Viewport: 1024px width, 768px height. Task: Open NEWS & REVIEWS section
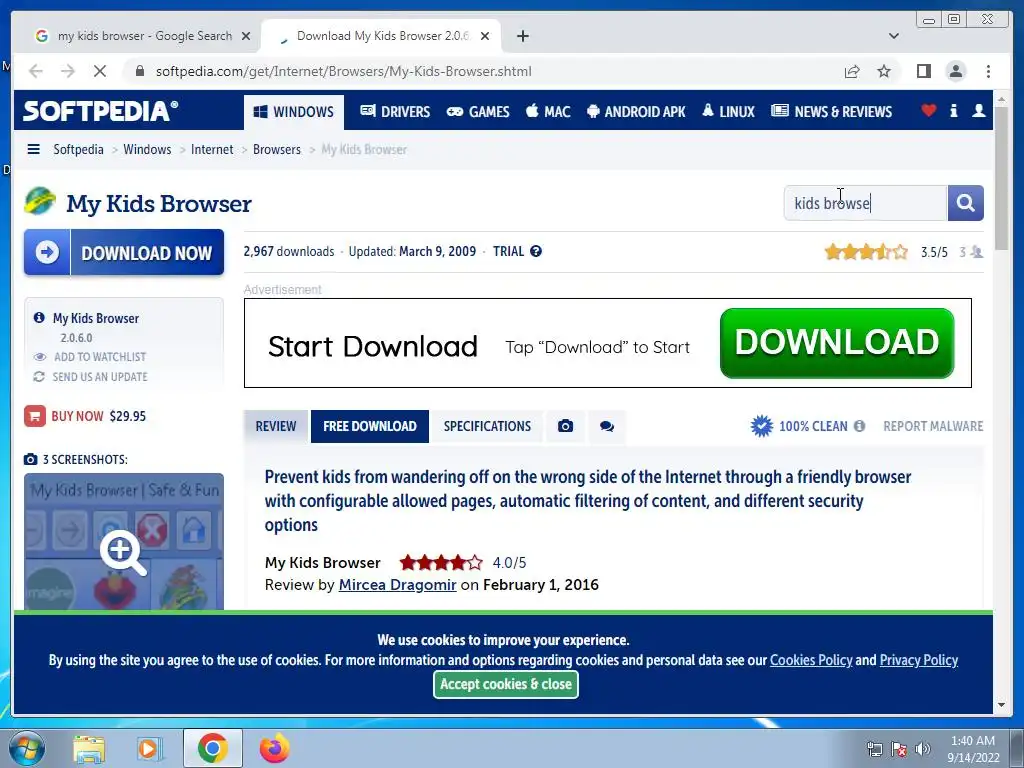coord(831,112)
